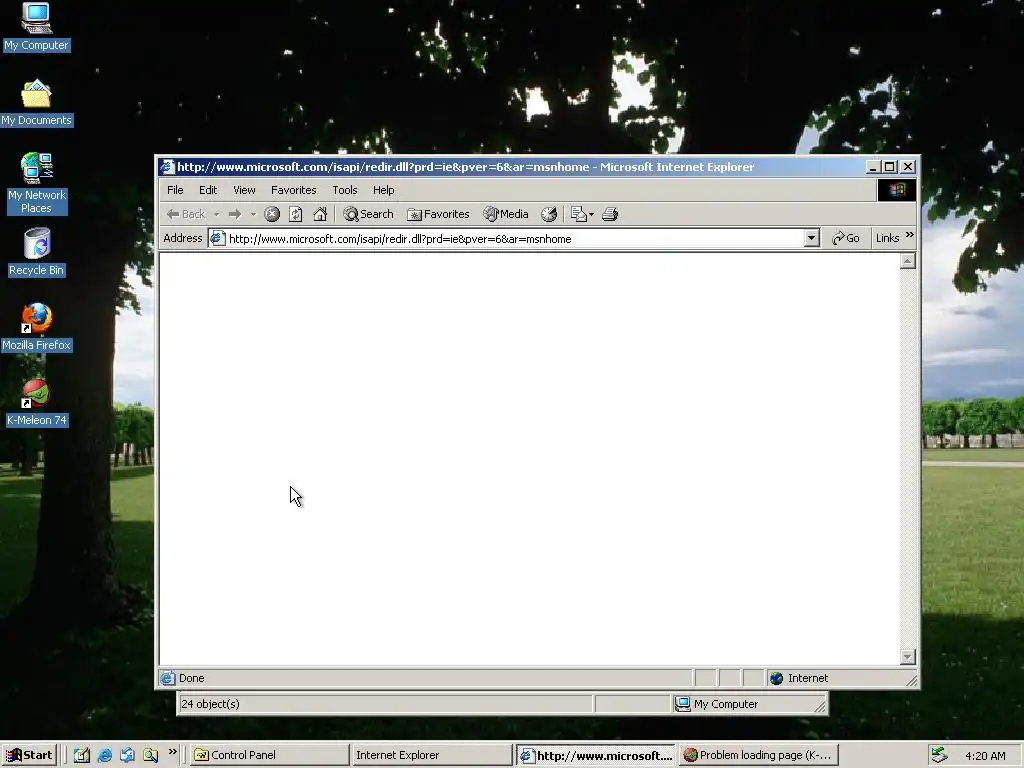Select the K-Meleon 74 desktop shortcut
Viewport: 1024px width, 768px height.
click(37, 403)
